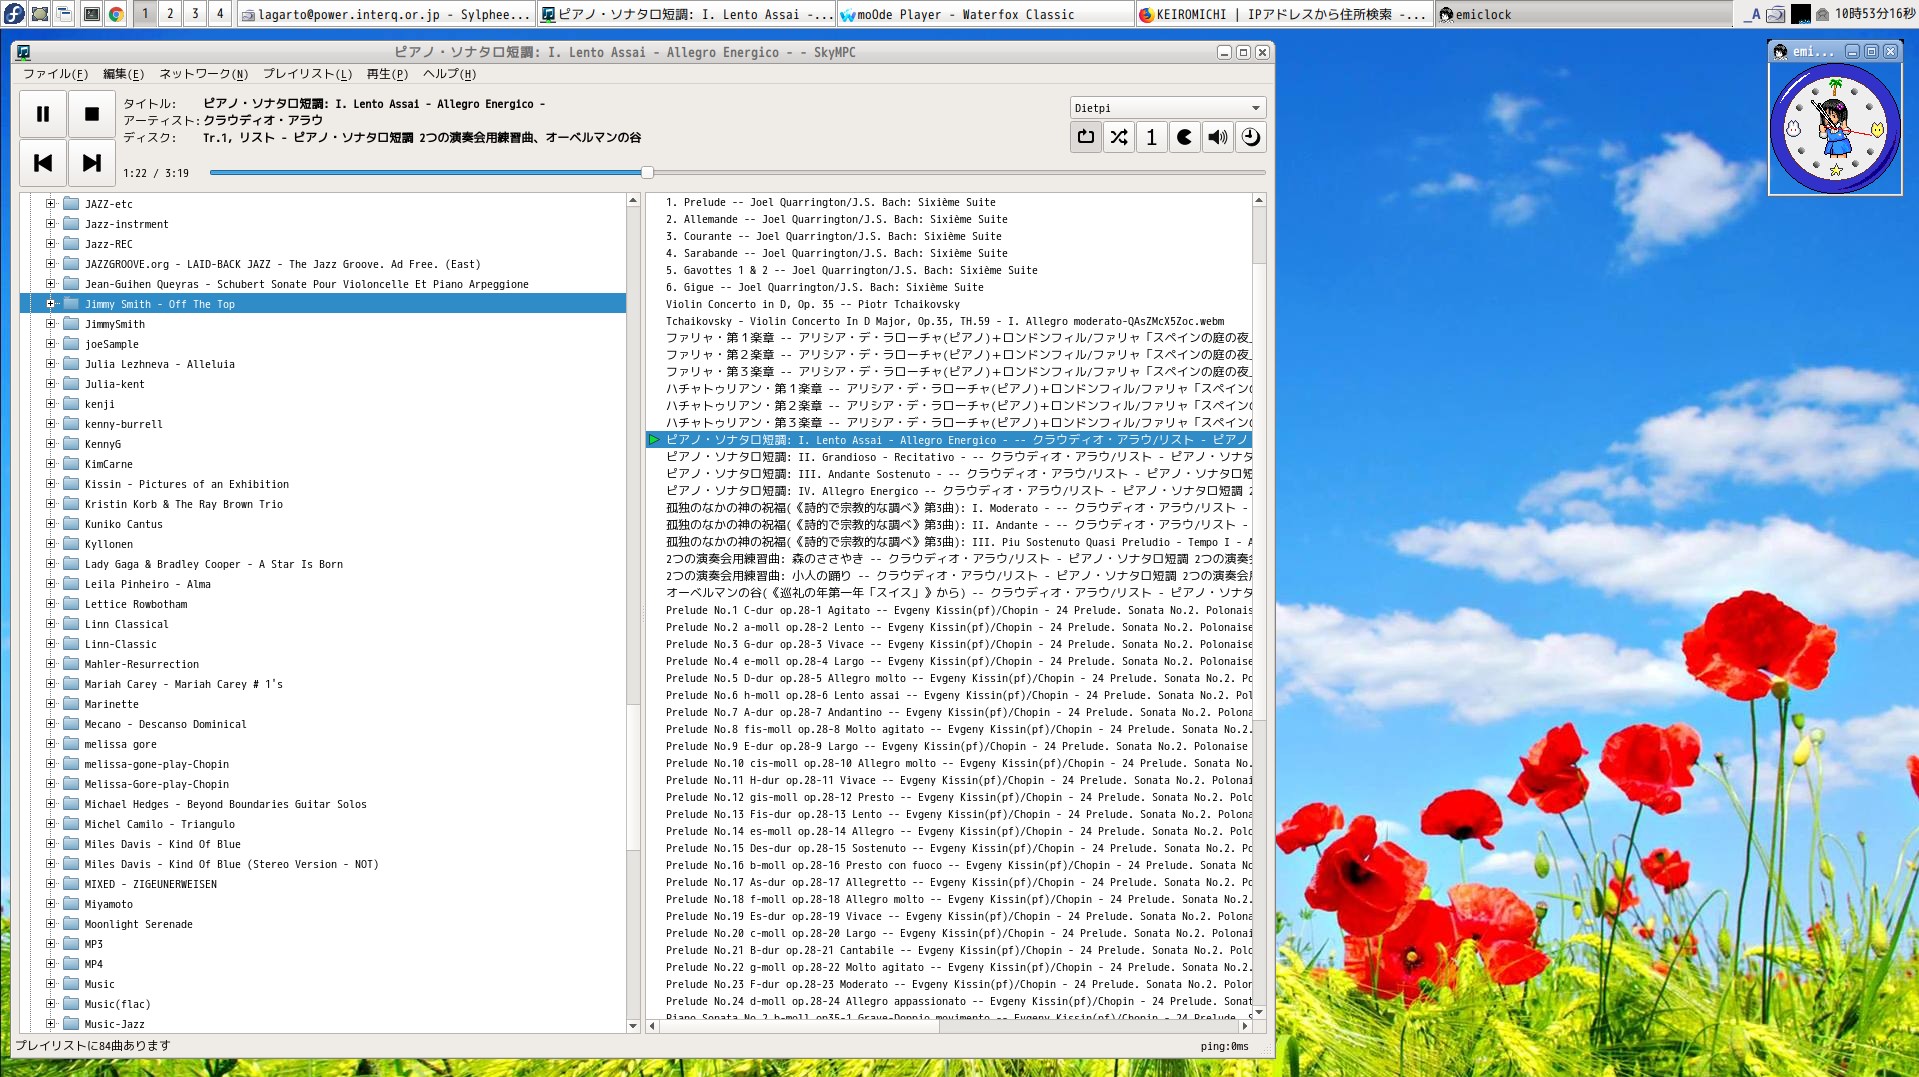
Task: Pause the currently playing track
Action: pos(43,114)
